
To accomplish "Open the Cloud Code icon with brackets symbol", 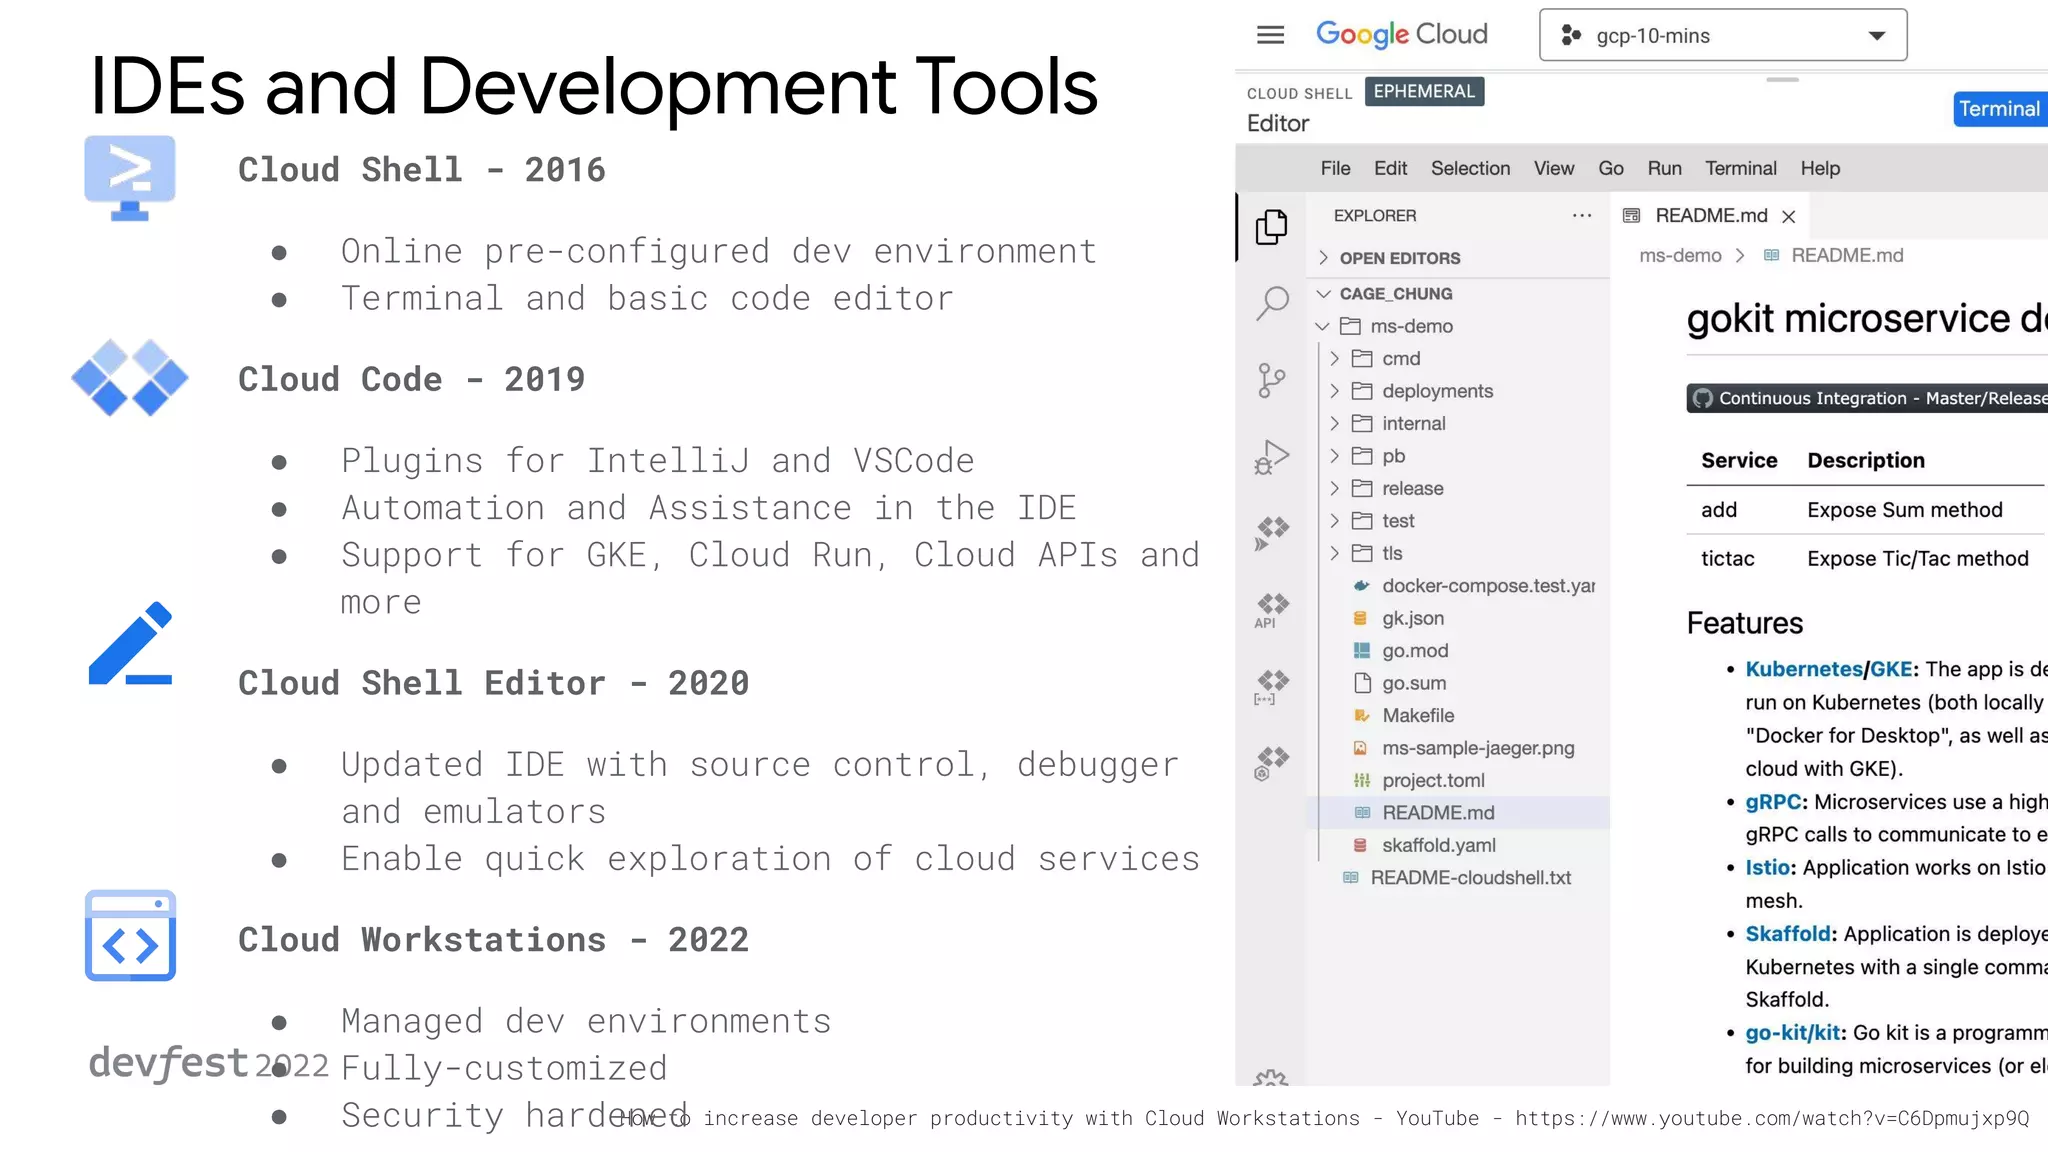I will [1272, 687].
